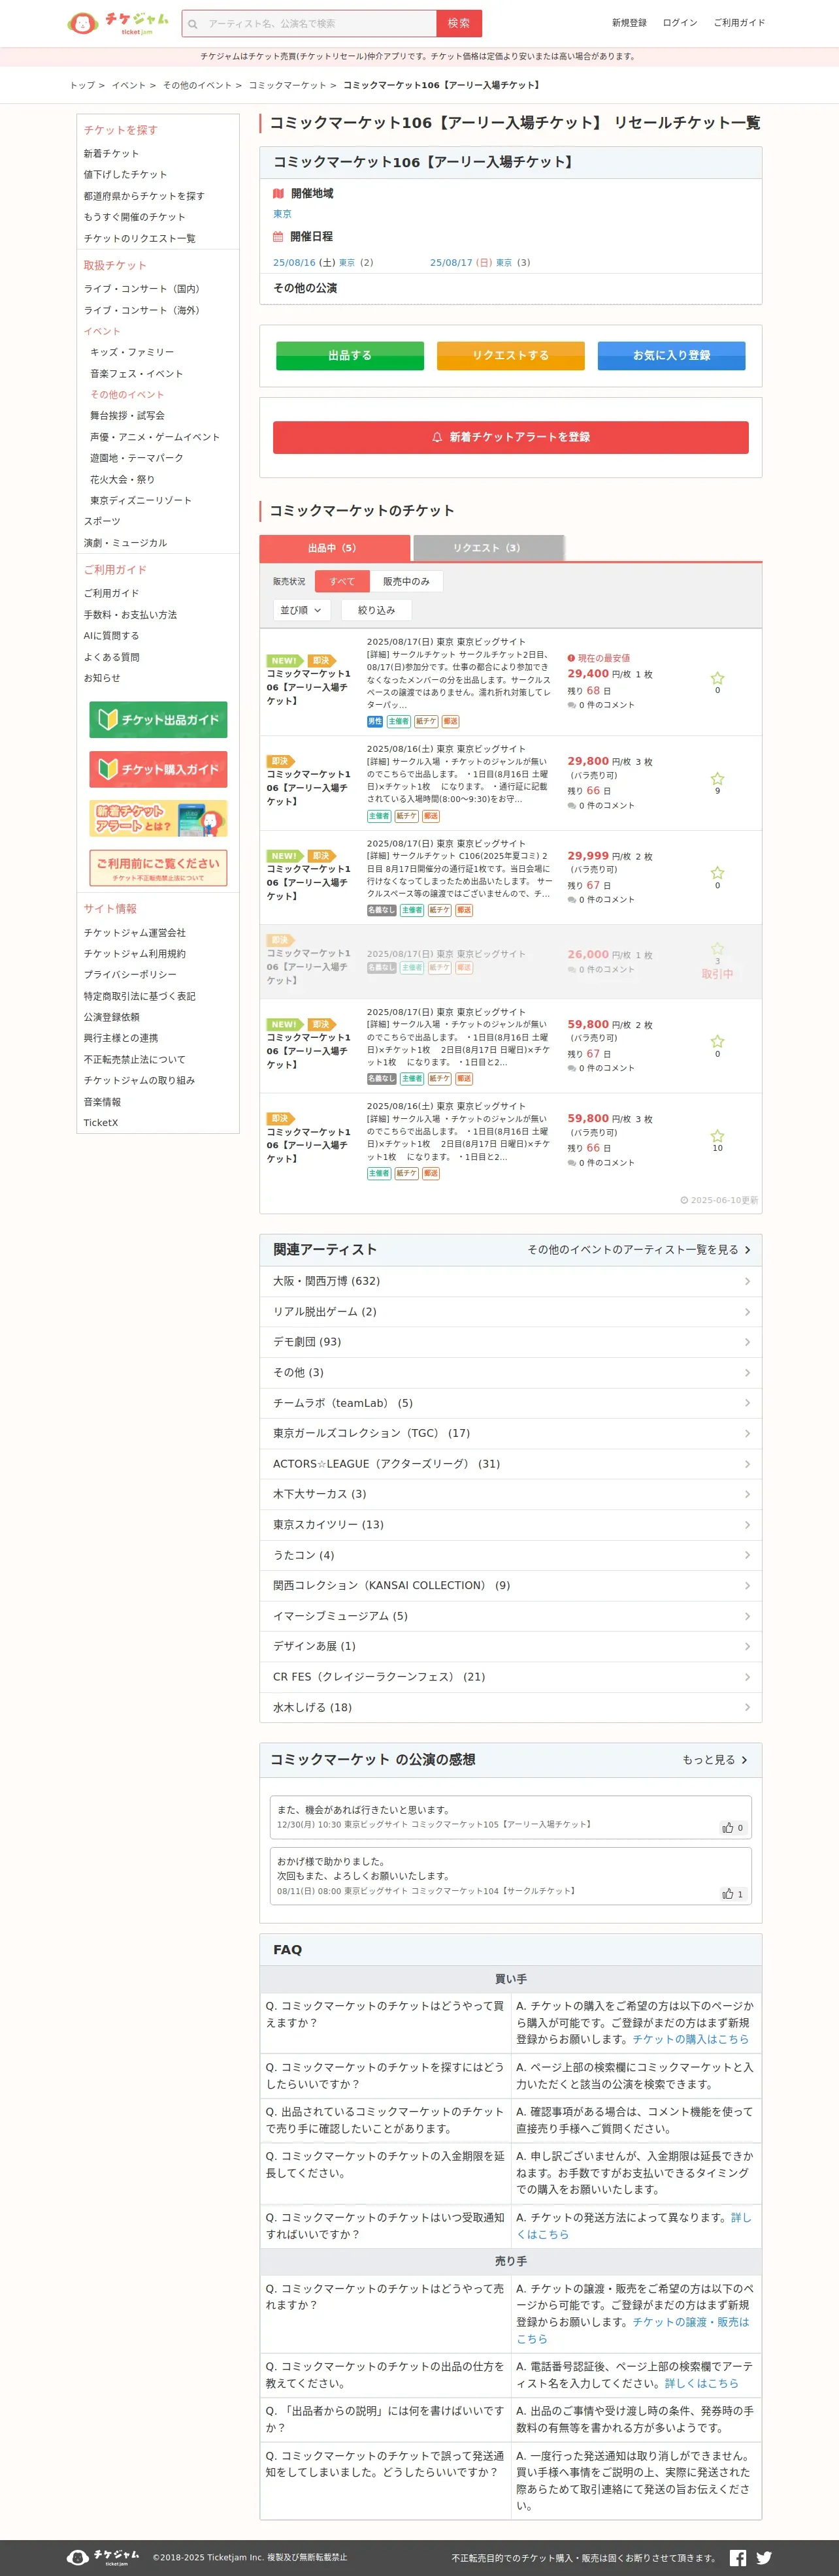Open 不正転売禁止法について in the sidebar
The image size is (839, 2576).
(x=134, y=1059)
